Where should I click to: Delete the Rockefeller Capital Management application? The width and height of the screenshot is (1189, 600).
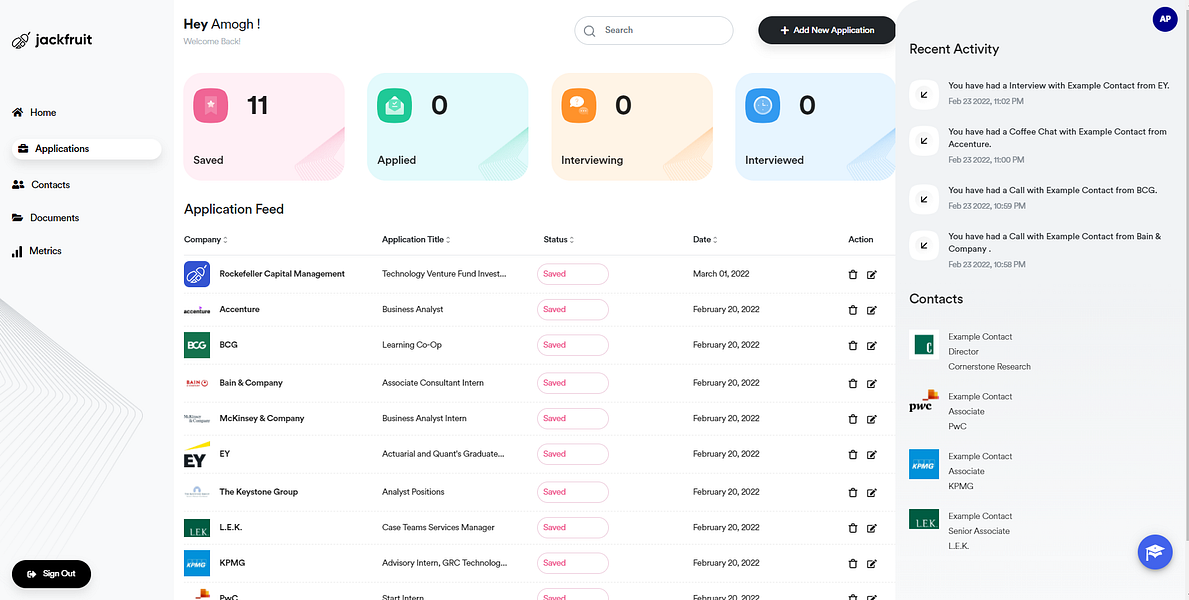click(x=852, y=275)
